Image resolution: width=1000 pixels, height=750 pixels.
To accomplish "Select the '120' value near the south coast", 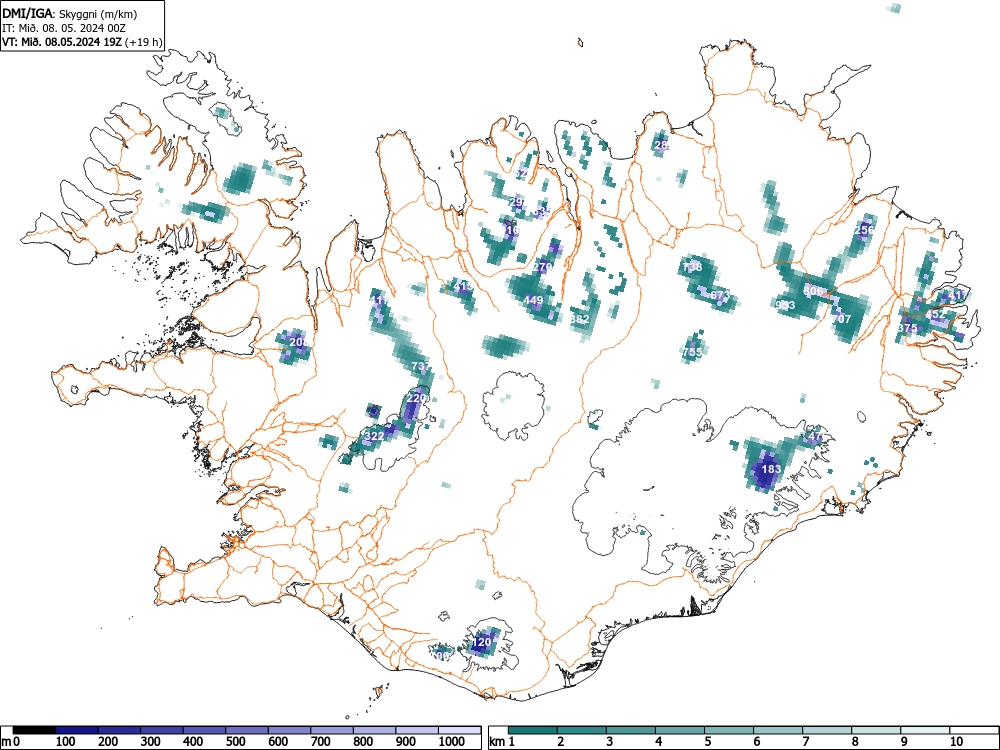I will click(x=482, y=642).
